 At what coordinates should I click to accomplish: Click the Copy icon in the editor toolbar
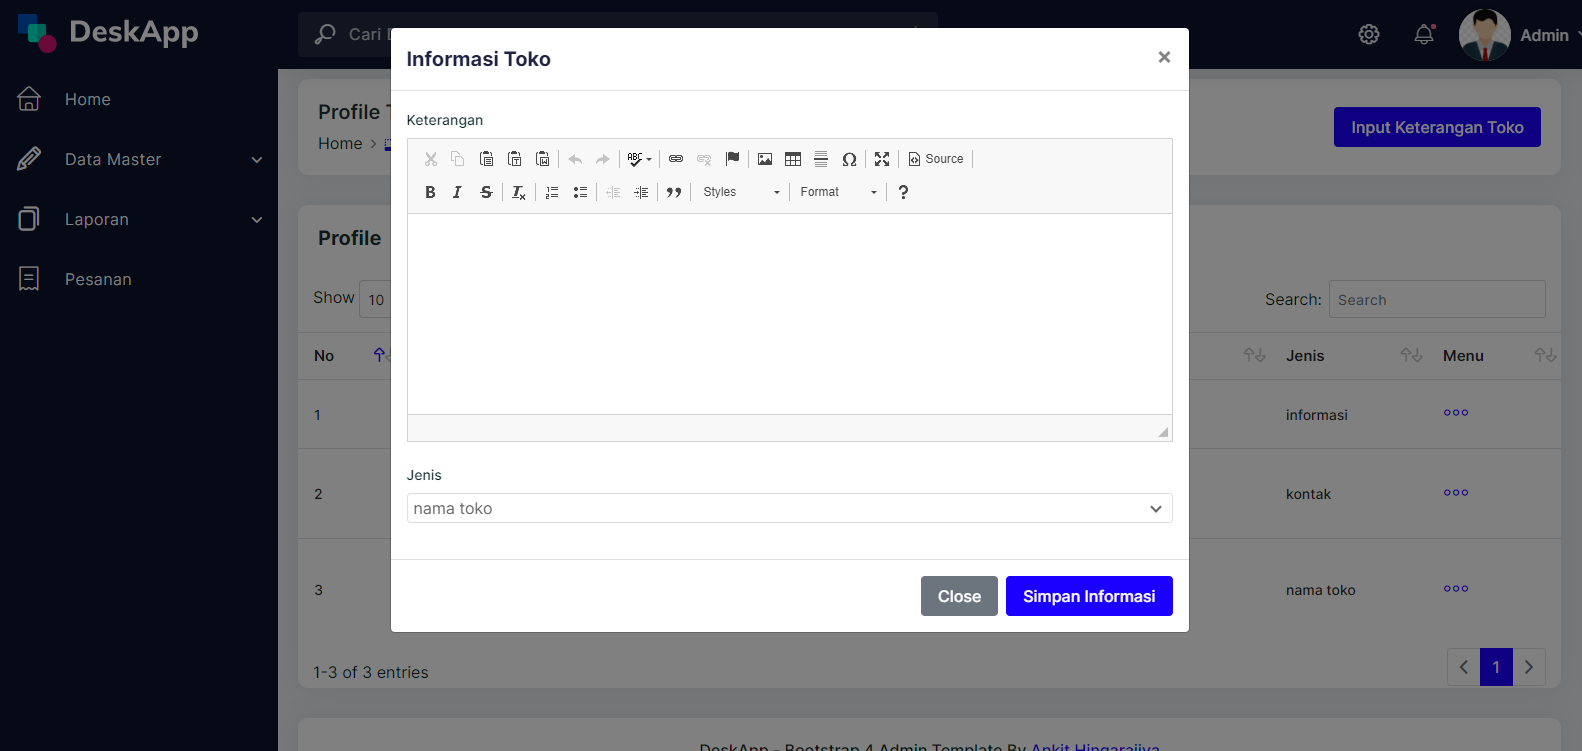(x=458, y=159)
